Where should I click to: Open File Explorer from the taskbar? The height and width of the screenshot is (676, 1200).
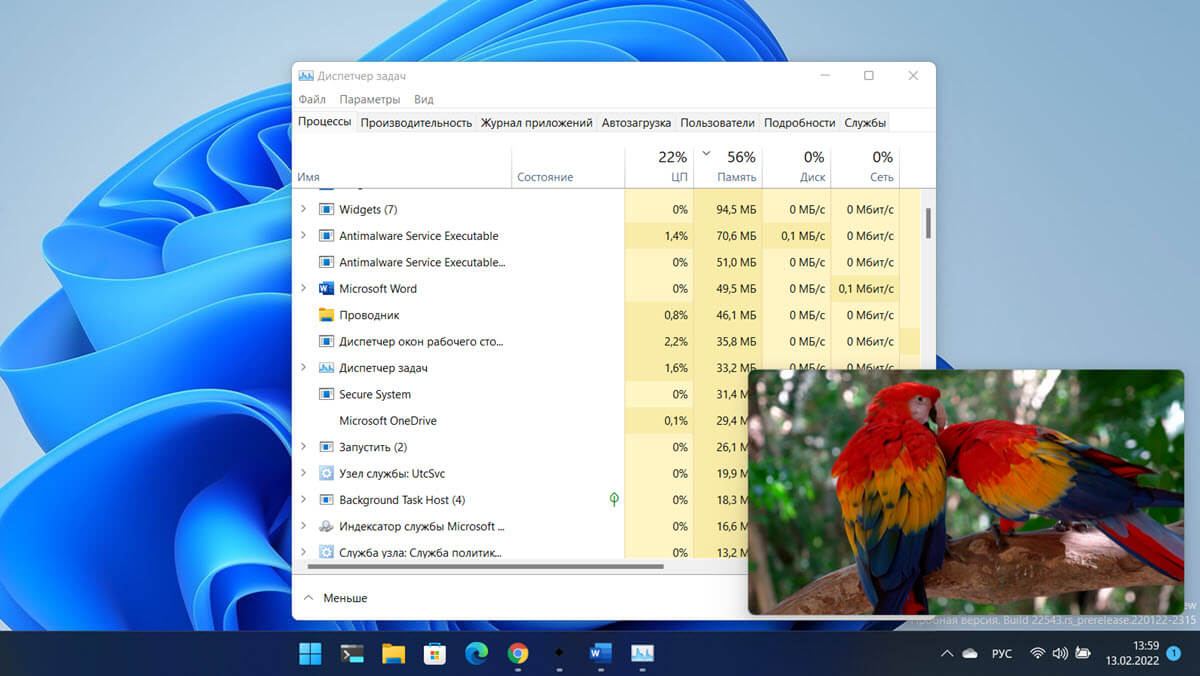pos(393,654)
